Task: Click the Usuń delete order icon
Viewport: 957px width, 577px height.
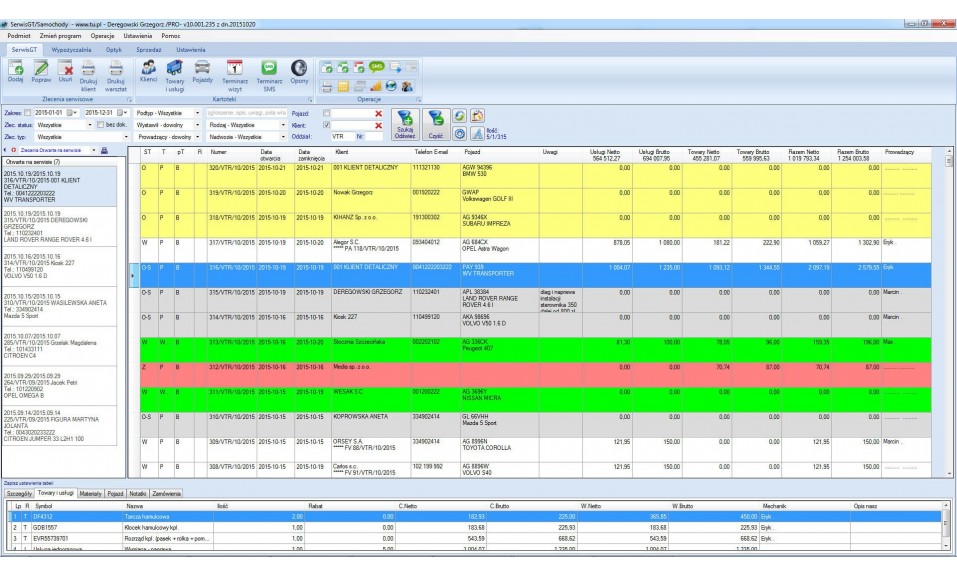Action: tap(65, 71)
